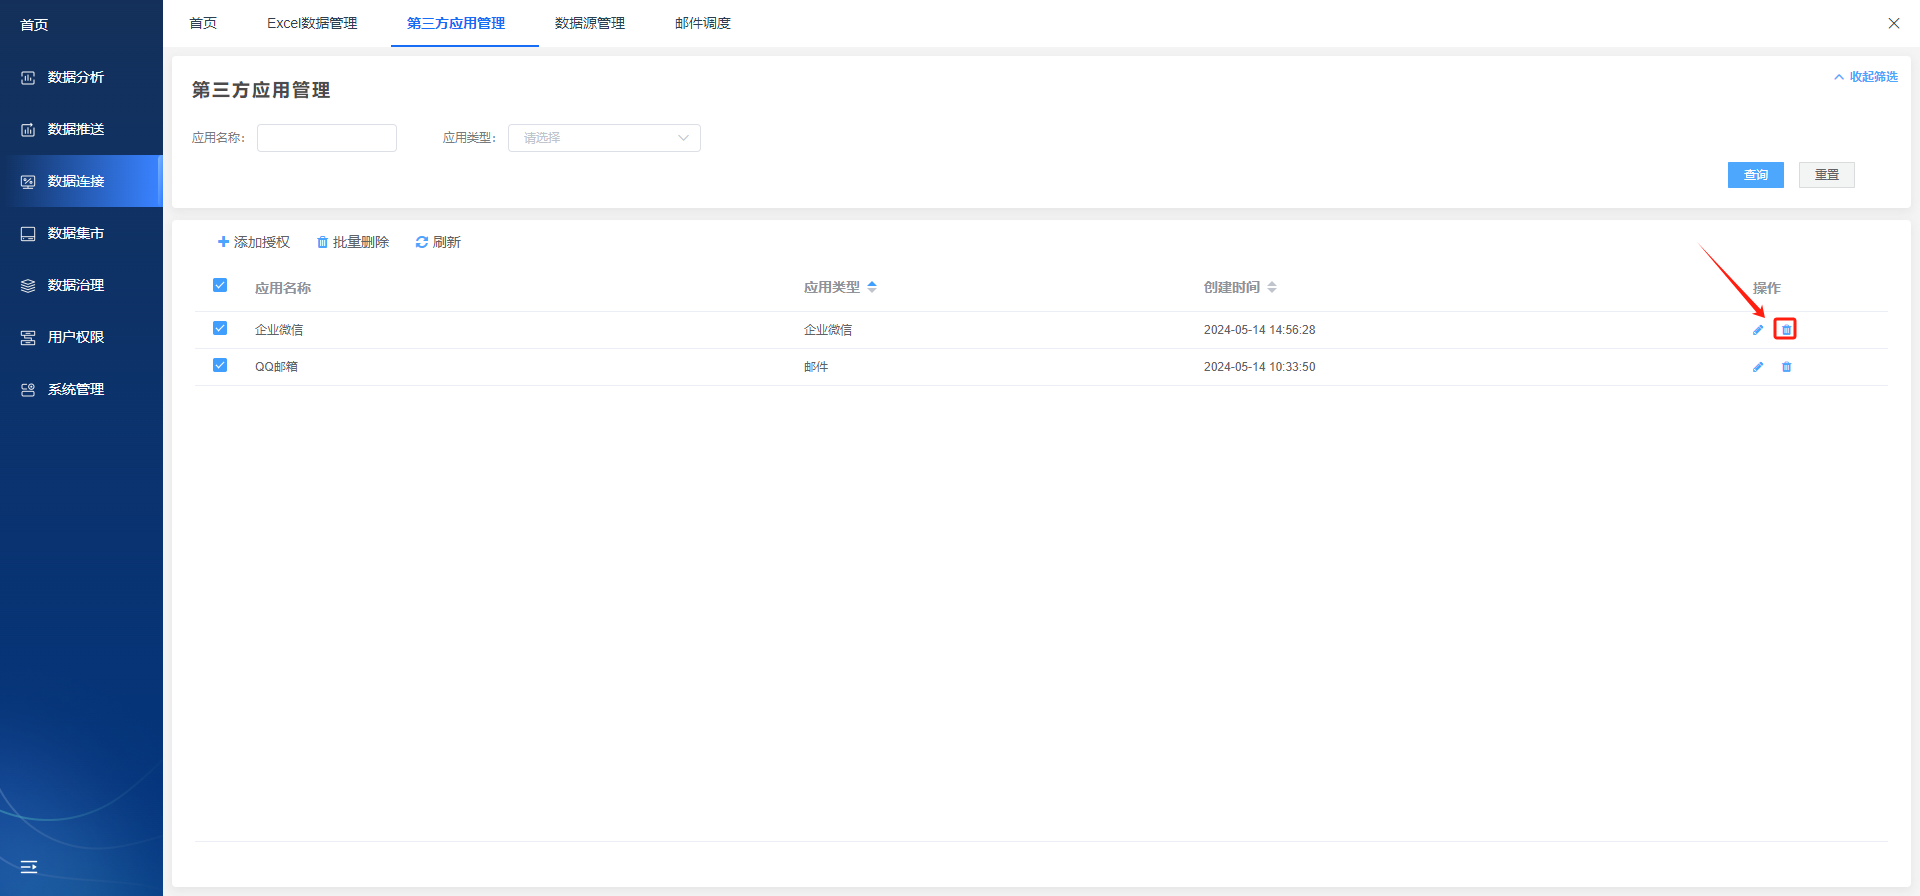Viewport: 1920px width, 896px height.
Task: Switch to 邮件调度 tab
Action: coord(703,23)
